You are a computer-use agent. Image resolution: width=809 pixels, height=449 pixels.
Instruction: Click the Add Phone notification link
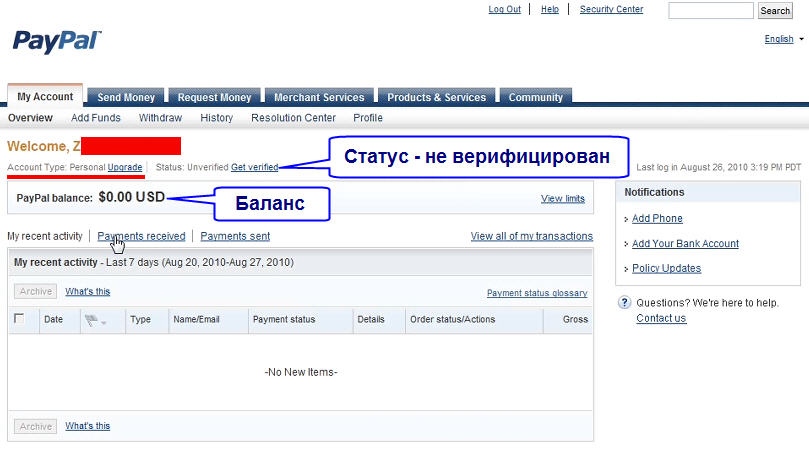(657, 218)
